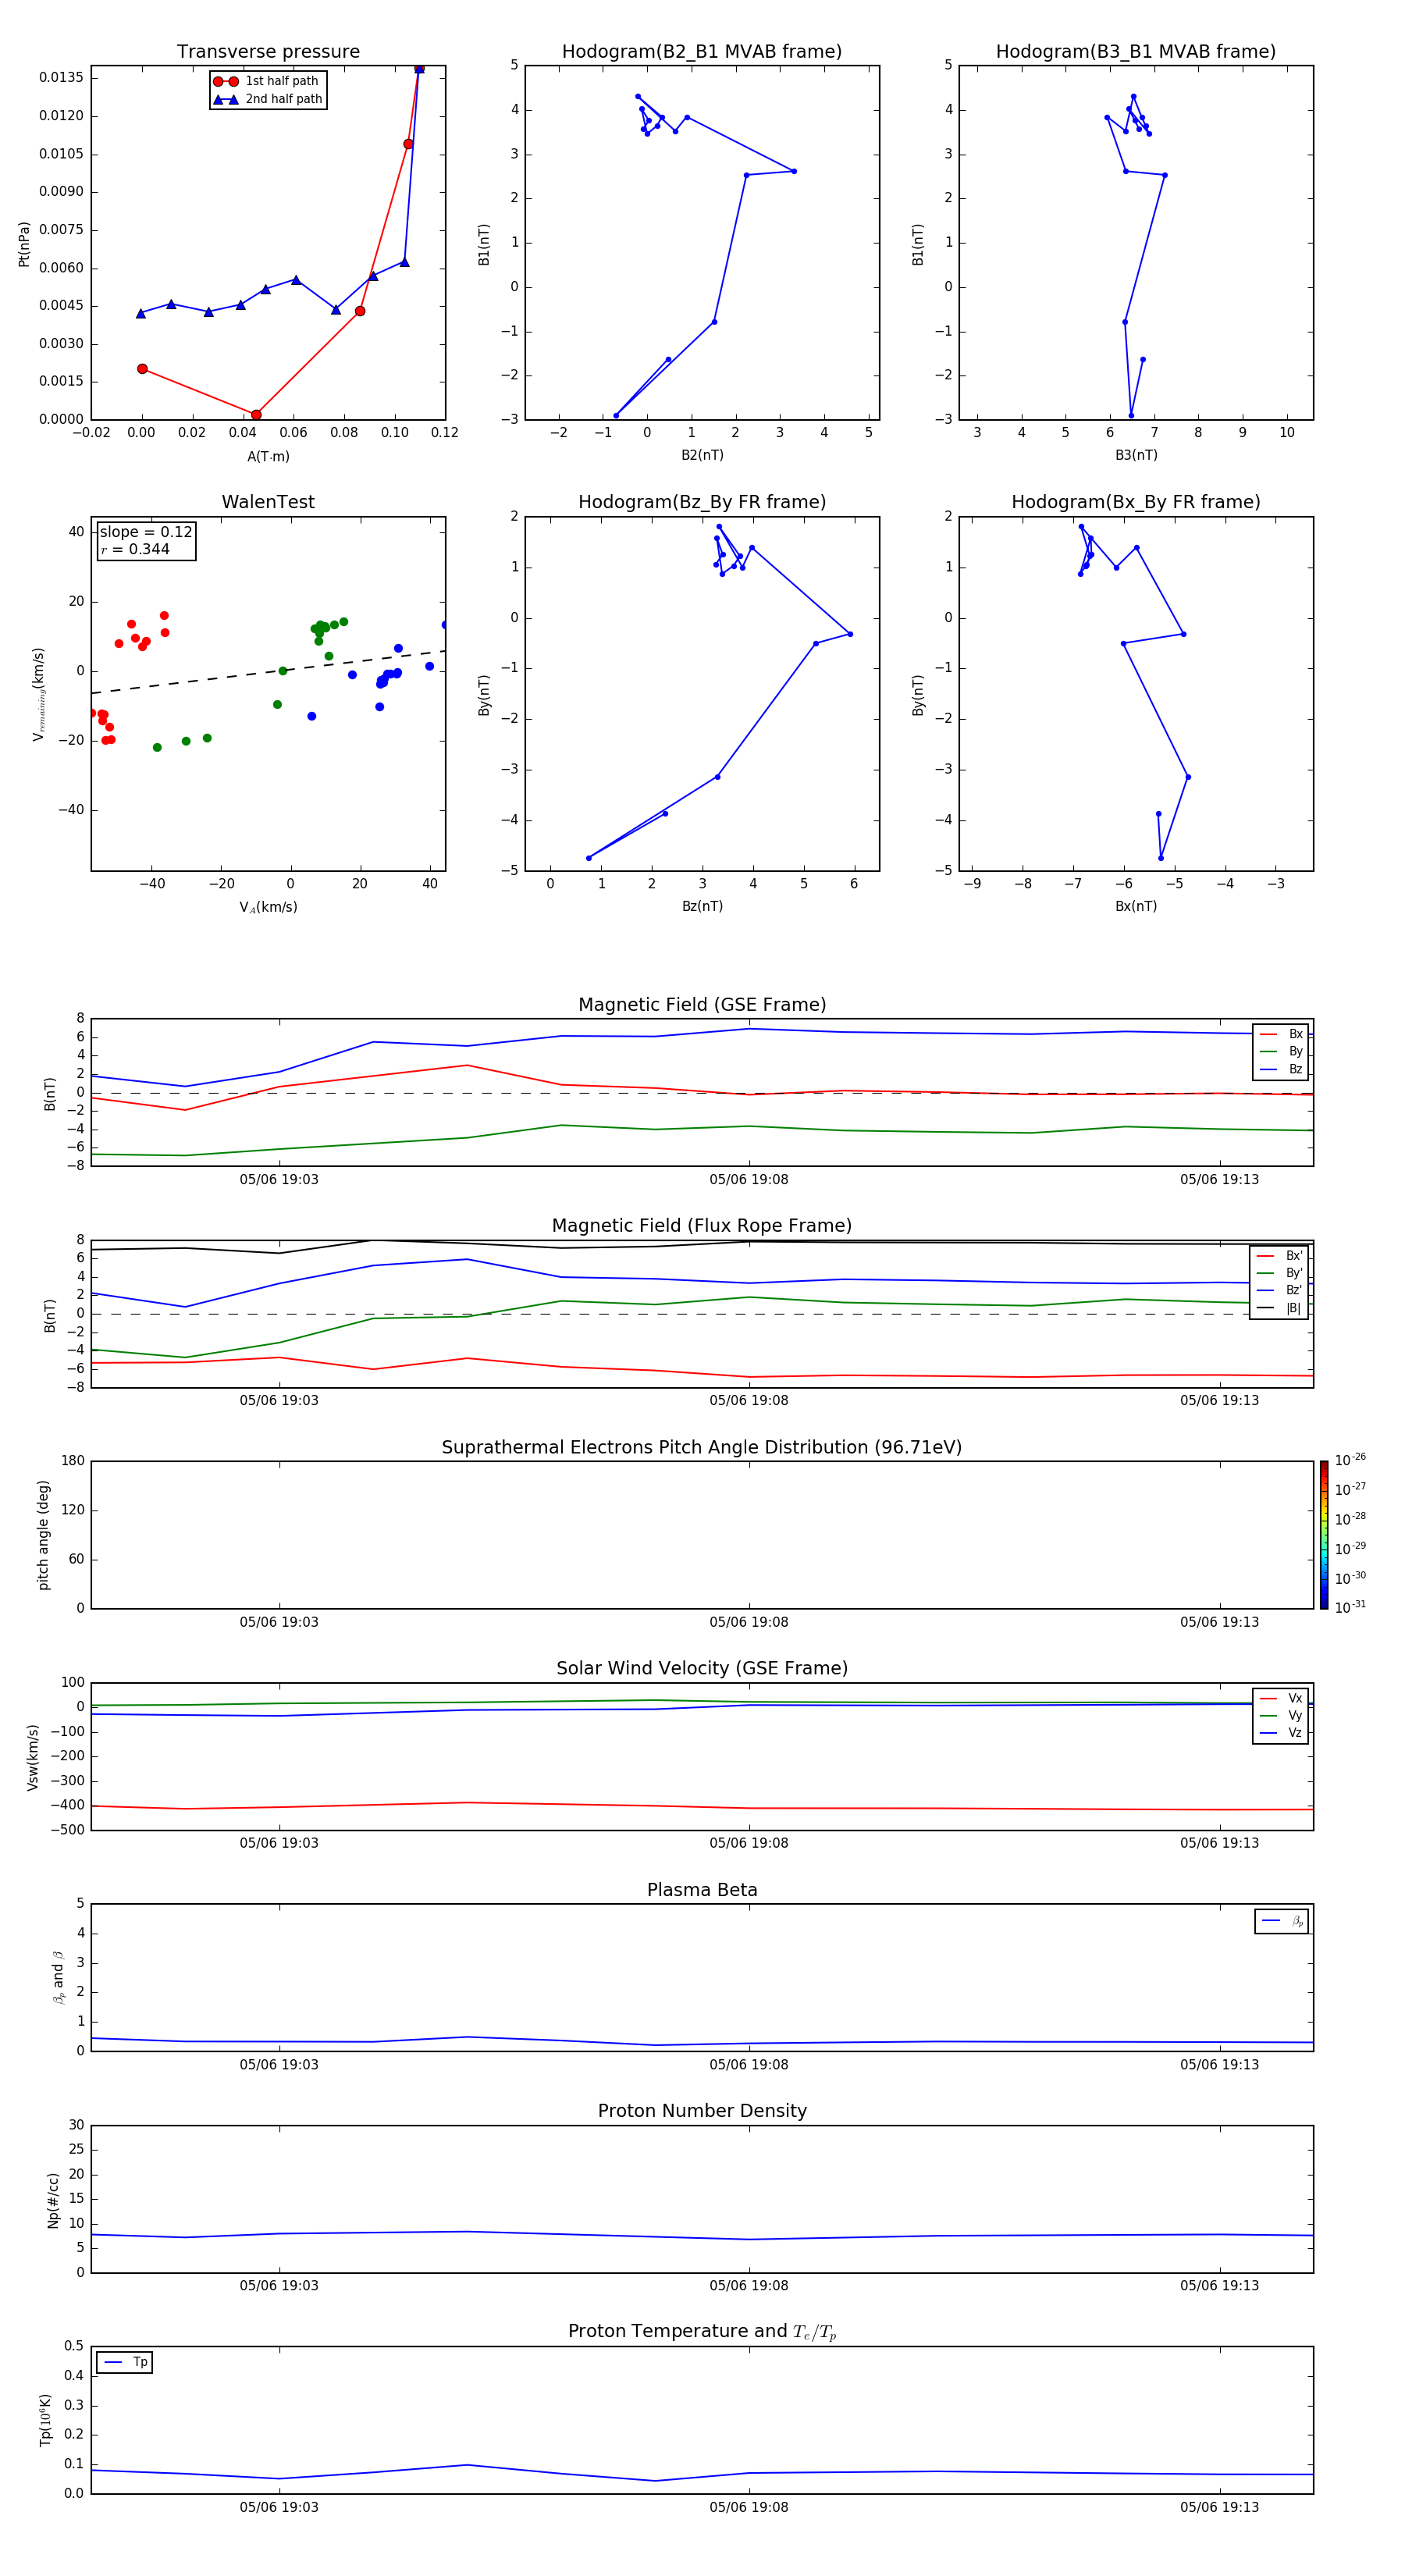Click the 'A(T·m)' x-axis label
The width and height of the screenshot is (1405, 2576).
[268, 457]
